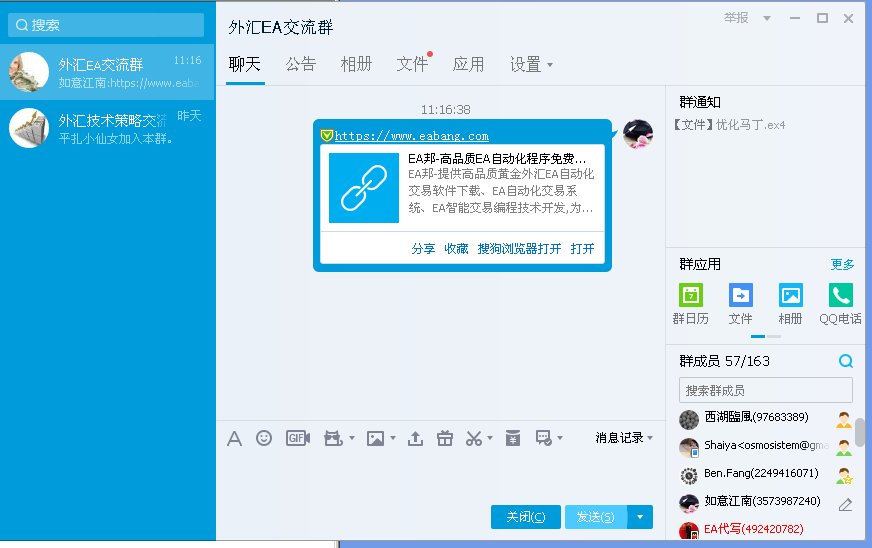This screenshot has width=872, height=548.
Task: Open the 文件 tab
Action: tap(412, 65)
